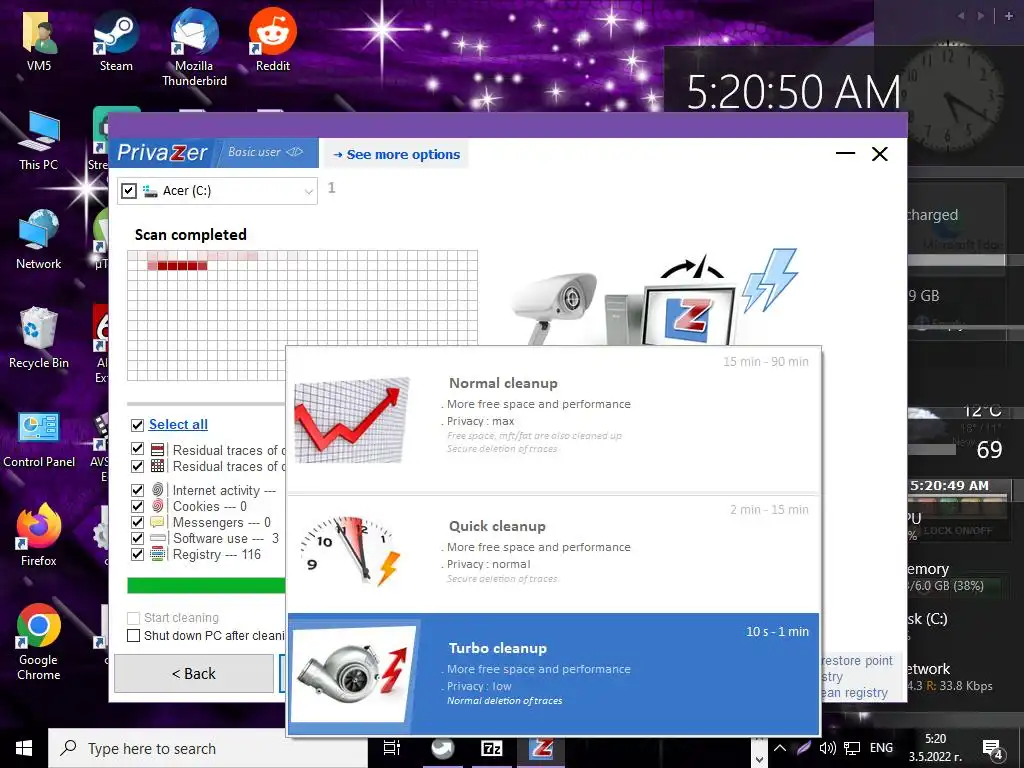1024x768 pixels.
Task: Click the Scan completed status text
Action: coord(191,234)
